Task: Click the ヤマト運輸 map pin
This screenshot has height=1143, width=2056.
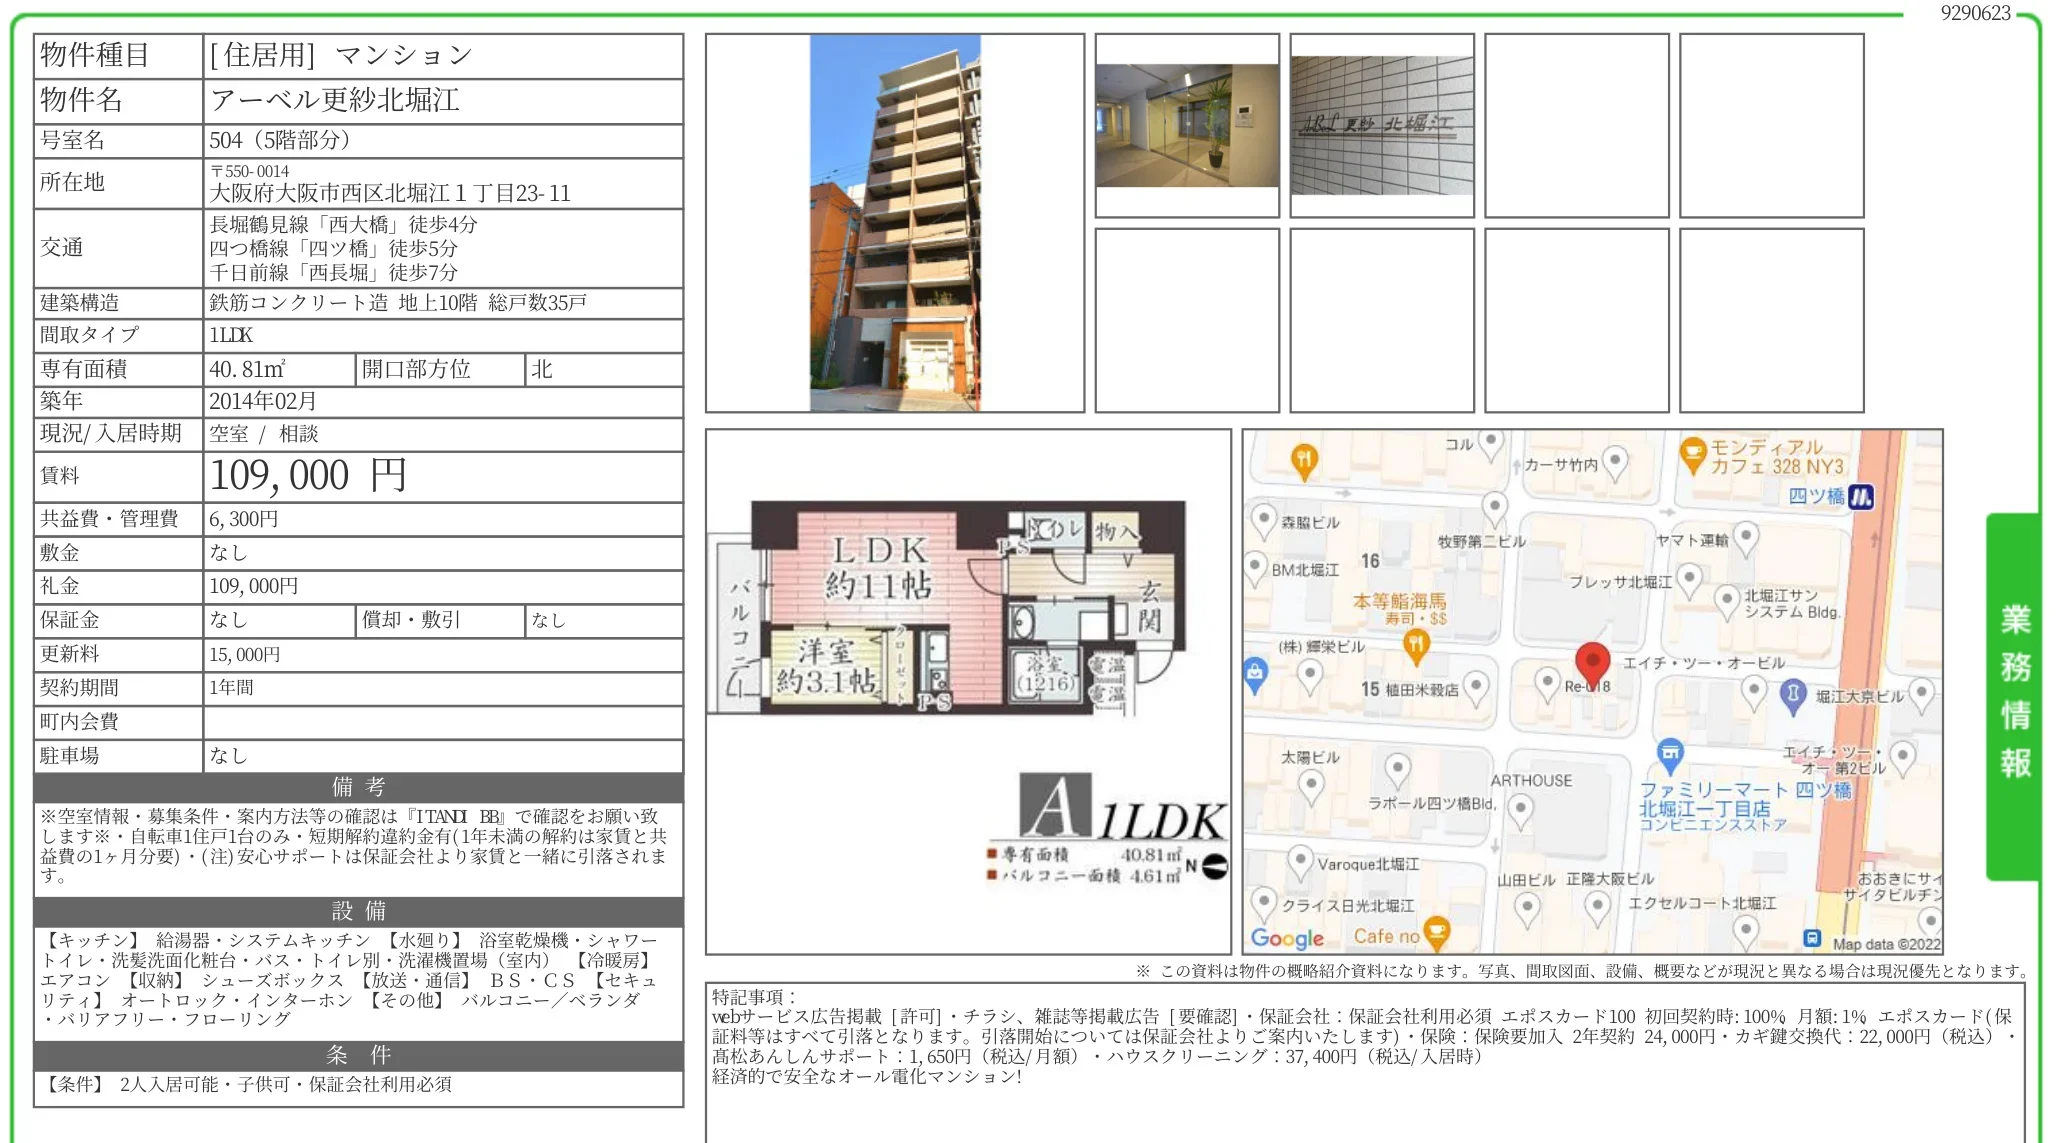Action: [1745, 535]
